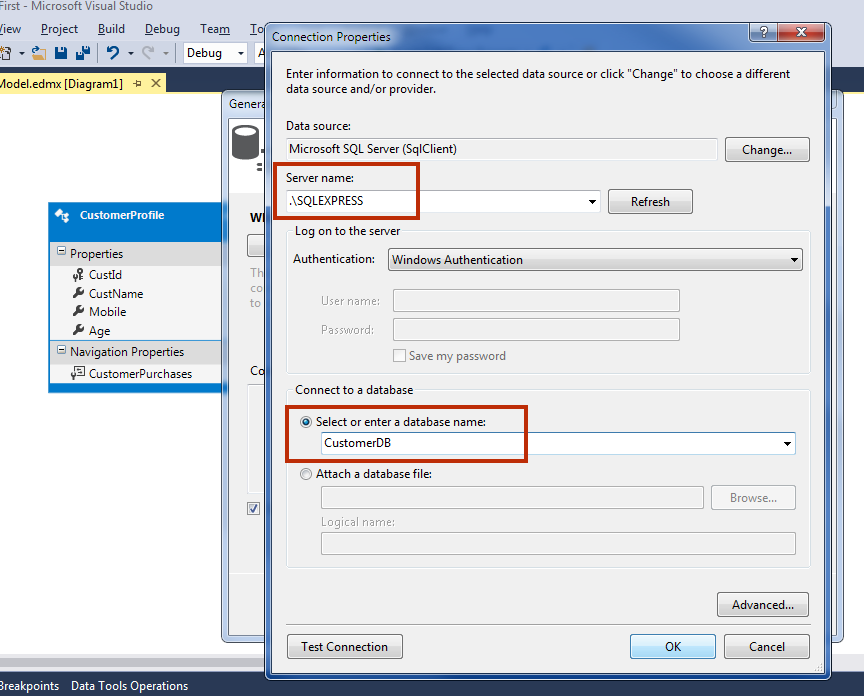Image resolution: width=864 pixels, height=696 pixels.
Task: Click the Advanced... button
Action: 763,605
